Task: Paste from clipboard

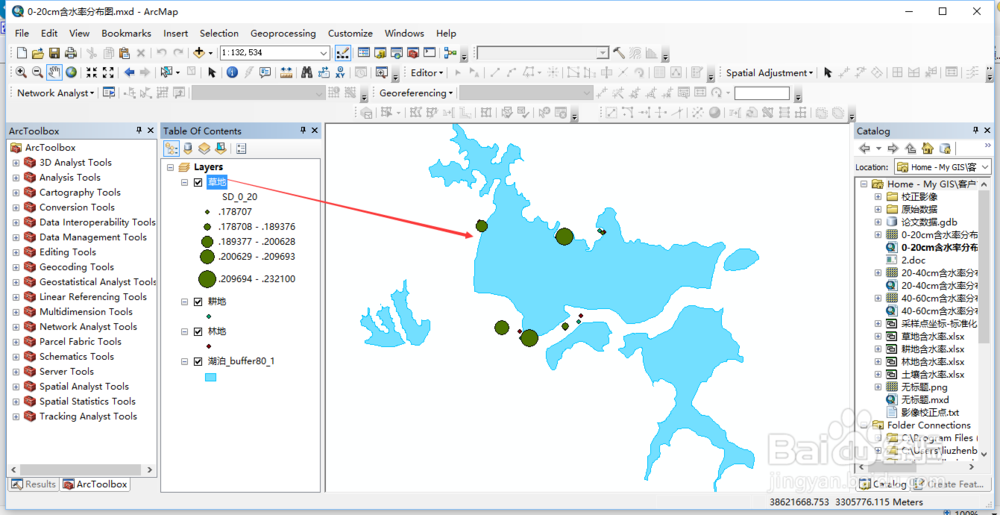Action: [x=124, y=53]
